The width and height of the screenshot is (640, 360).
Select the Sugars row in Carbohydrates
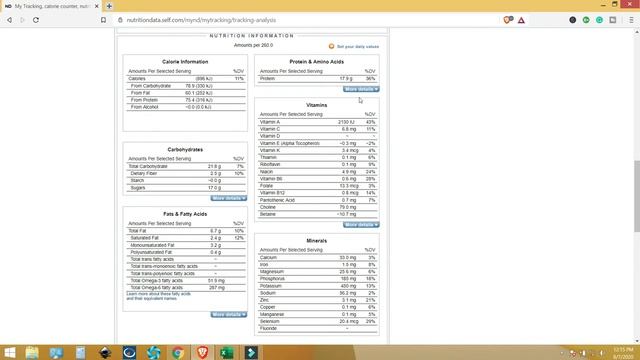click(186, 188)
